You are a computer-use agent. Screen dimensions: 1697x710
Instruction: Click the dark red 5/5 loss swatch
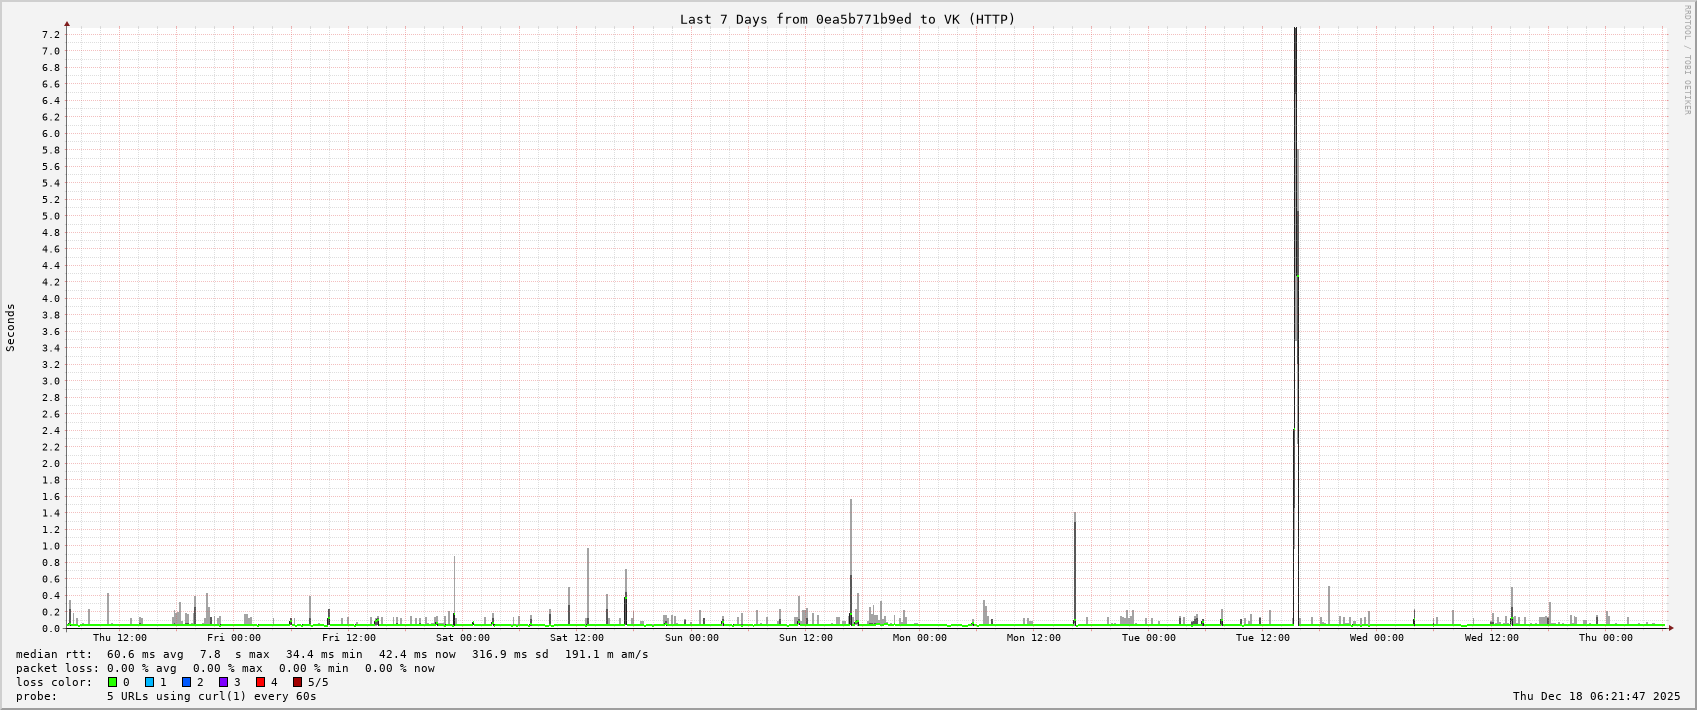(297, 682)
